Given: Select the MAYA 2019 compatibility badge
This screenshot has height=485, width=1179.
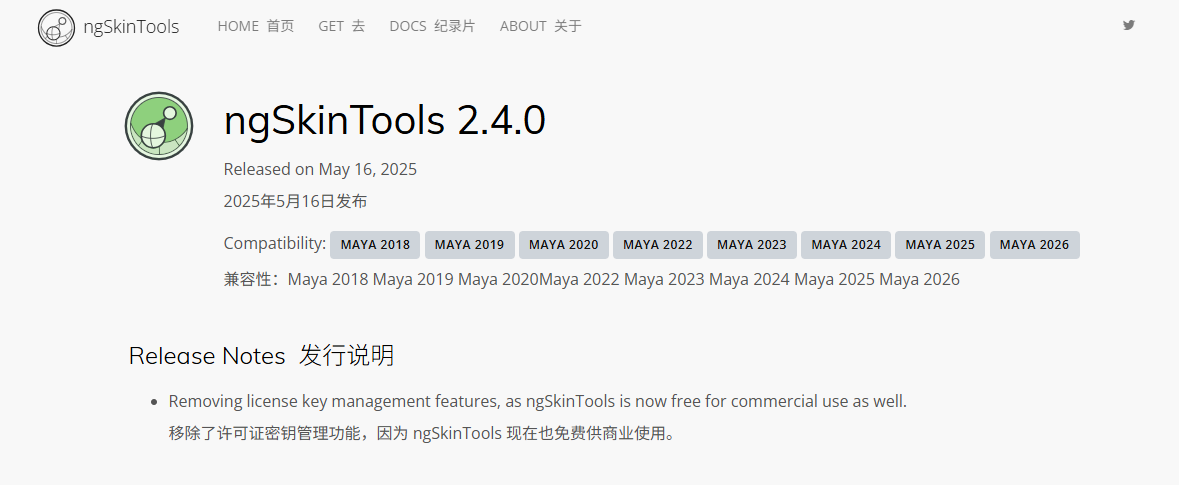Looking at the screenshot, I should click(x=469, y=245).
